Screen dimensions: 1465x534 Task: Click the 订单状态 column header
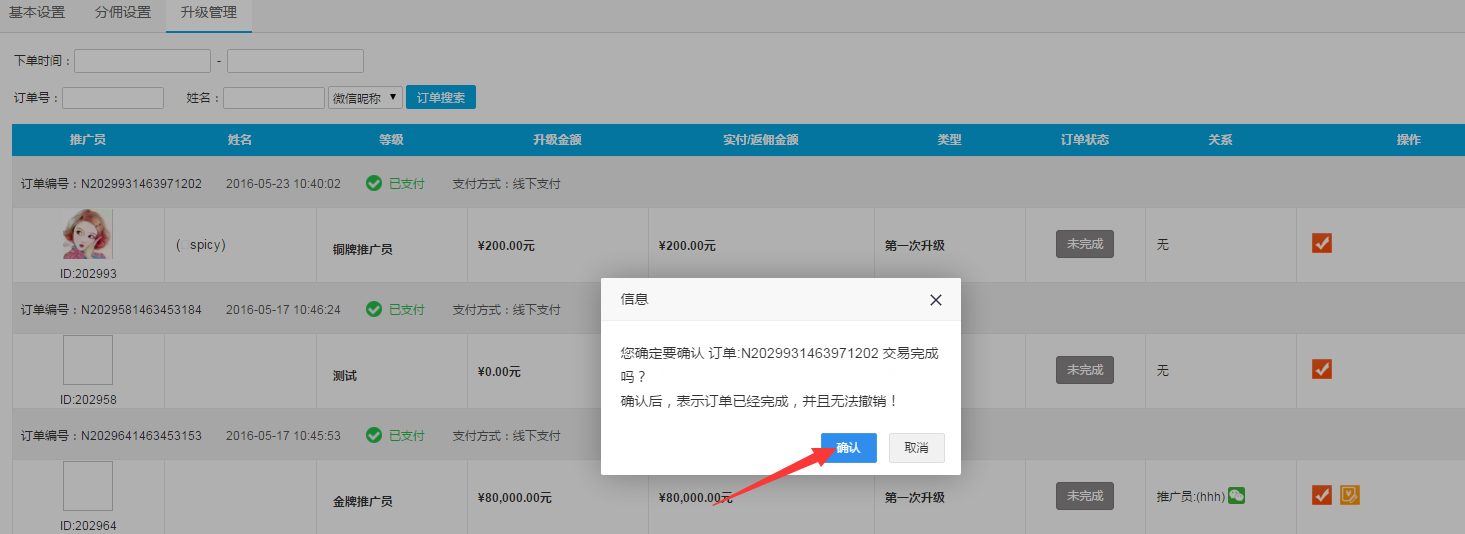[x=1085, y=140]
